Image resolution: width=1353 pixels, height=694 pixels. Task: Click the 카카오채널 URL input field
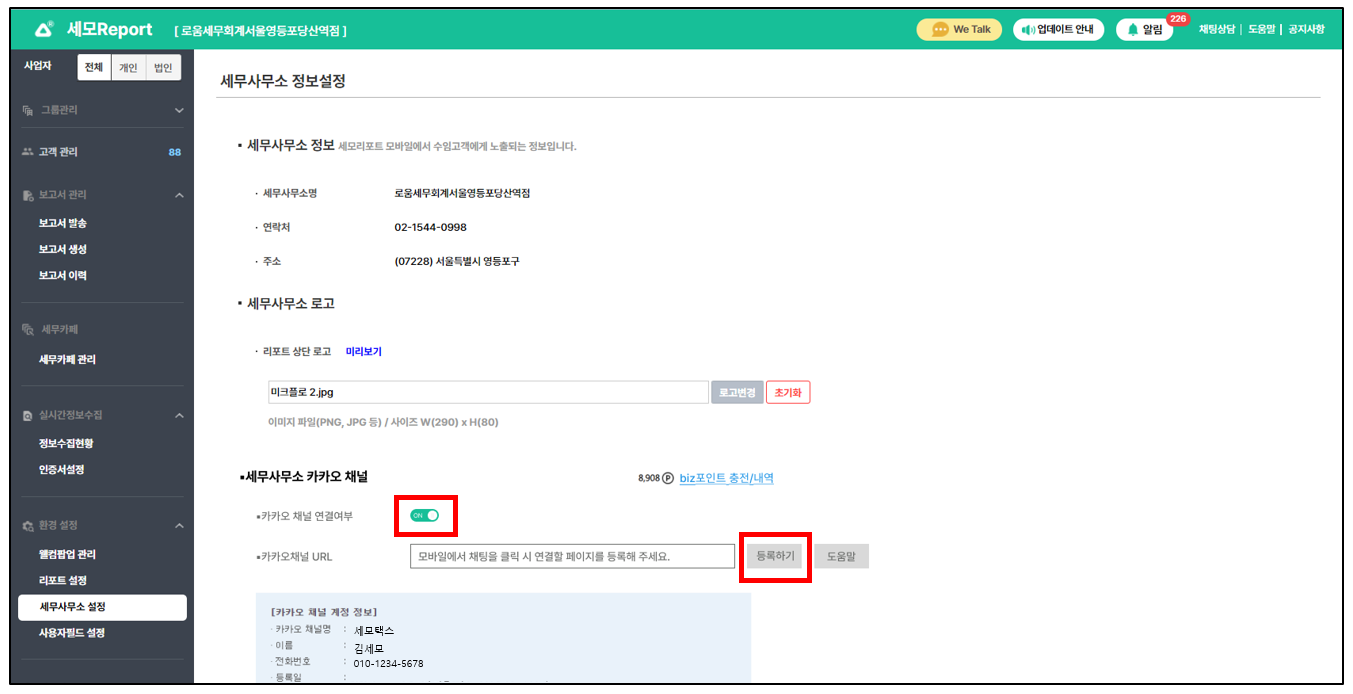click(572, 556)
